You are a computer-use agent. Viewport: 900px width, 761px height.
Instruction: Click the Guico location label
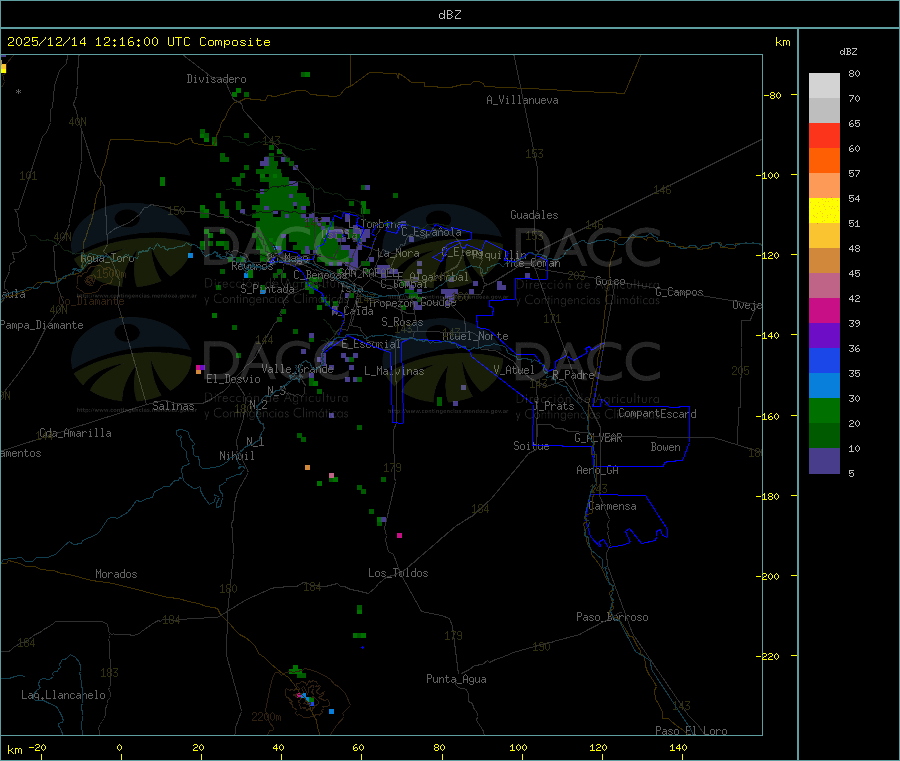(610, 281)
